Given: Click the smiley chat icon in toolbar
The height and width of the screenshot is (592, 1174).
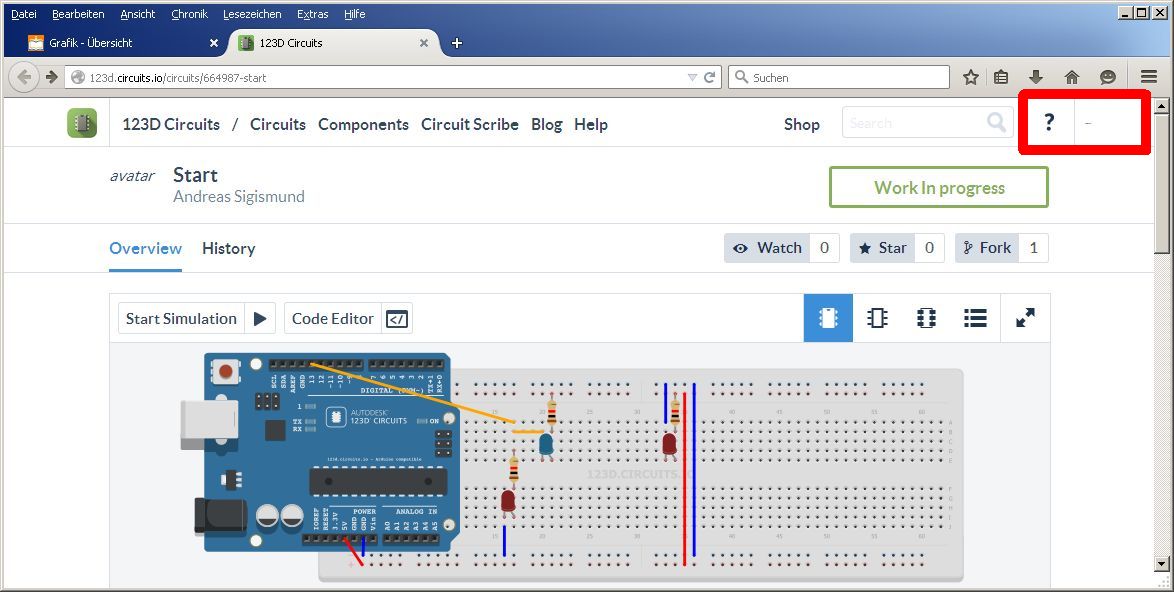Looking at the screenshot, I should tap(1108, 77).
